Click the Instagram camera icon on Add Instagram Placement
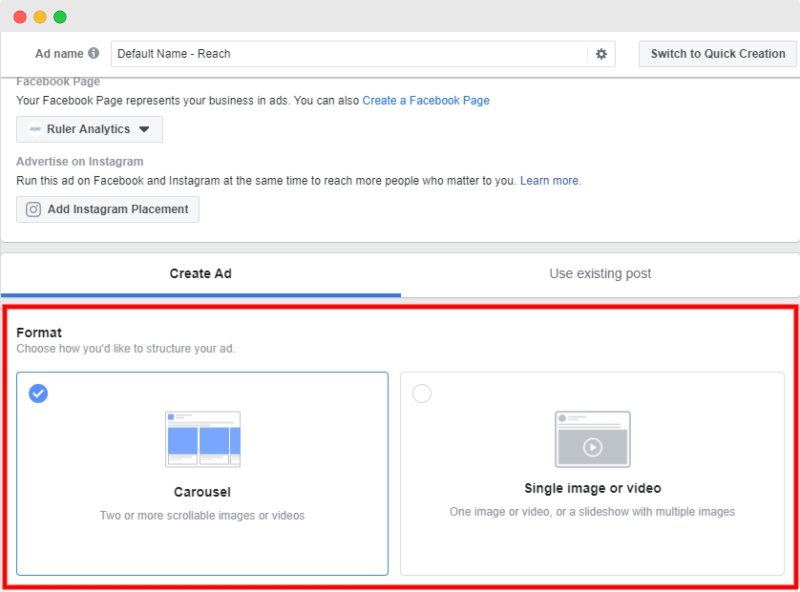The height and width of the screenshot is (592, 800). (x=32, y=209)
